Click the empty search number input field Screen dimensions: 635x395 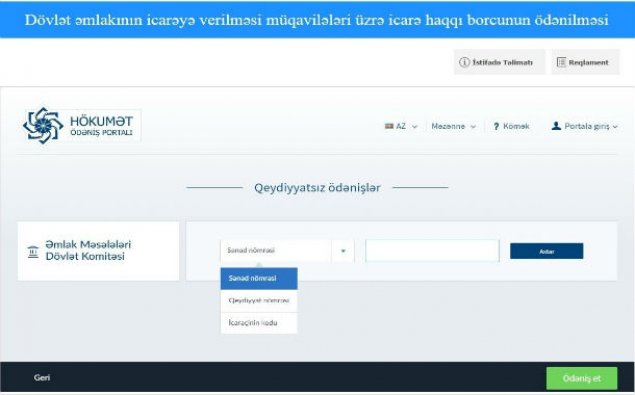click(x=432, y=251)
